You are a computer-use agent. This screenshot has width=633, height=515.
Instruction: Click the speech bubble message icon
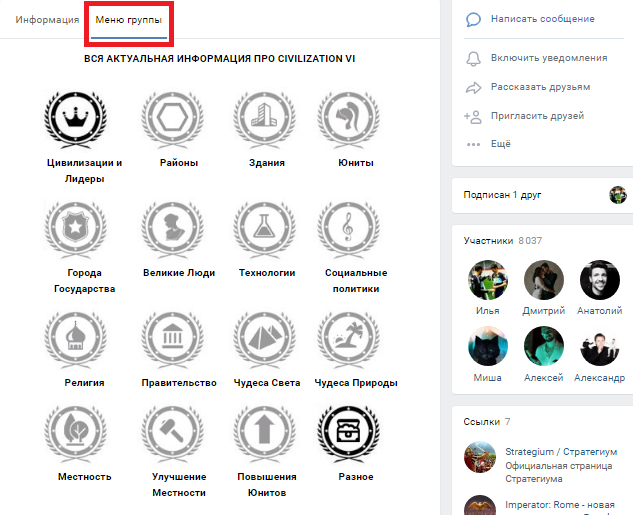click(x=473, y=19)
